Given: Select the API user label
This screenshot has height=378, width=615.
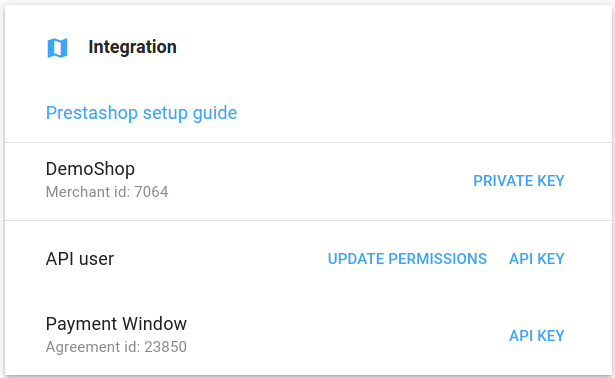Looking at the screenshot, I should 80,259.
